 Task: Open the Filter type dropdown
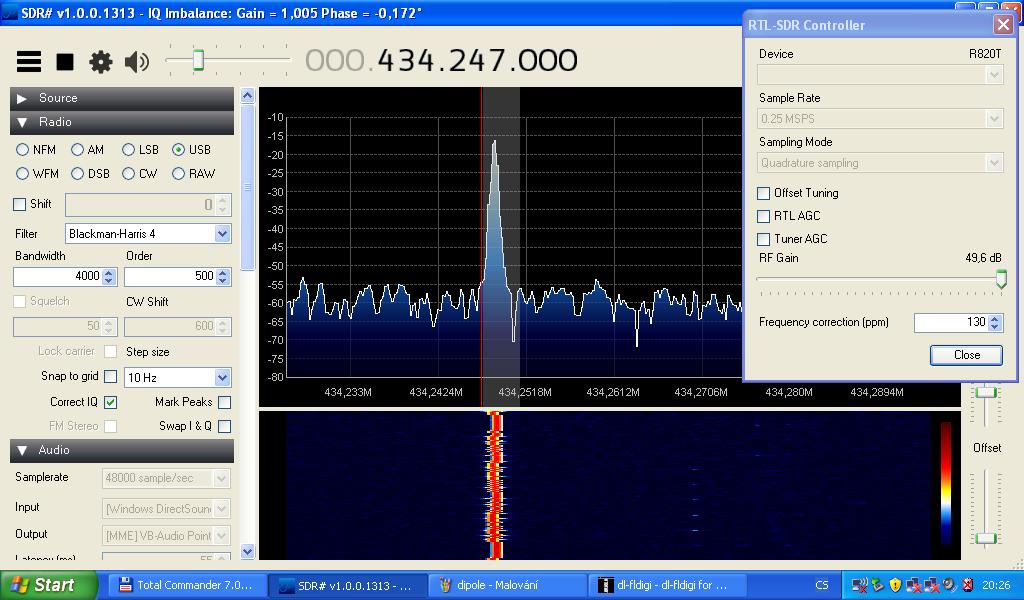coord(223,234)
